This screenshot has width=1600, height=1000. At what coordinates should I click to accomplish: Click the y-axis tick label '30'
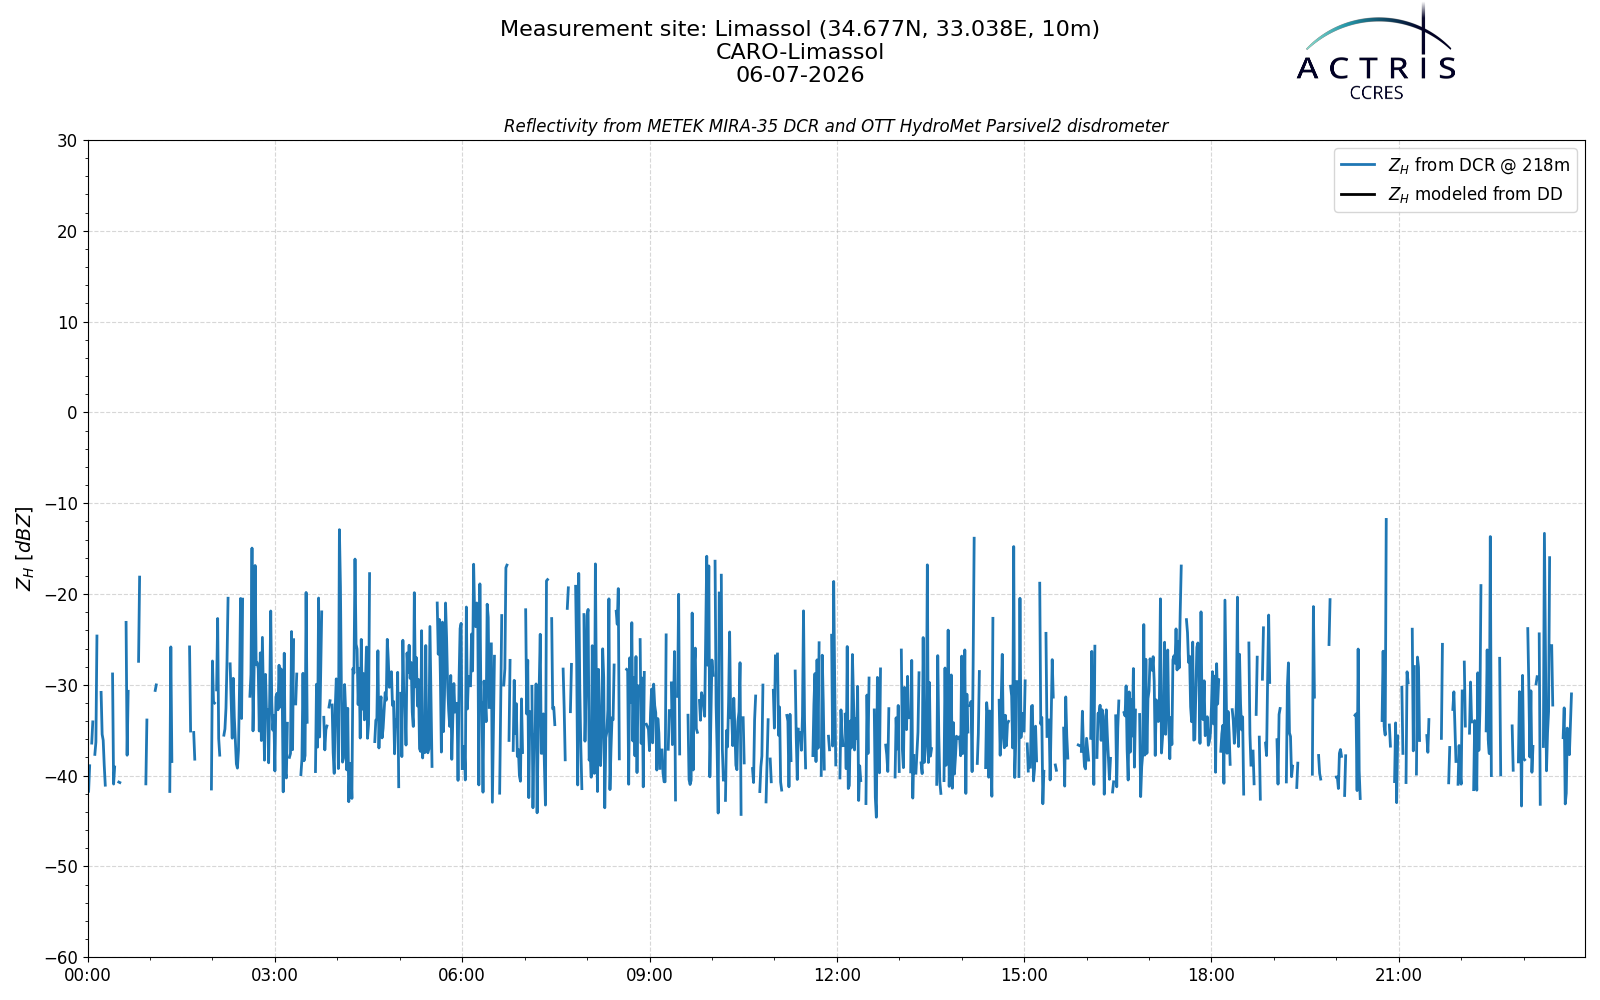click(67, 141)
